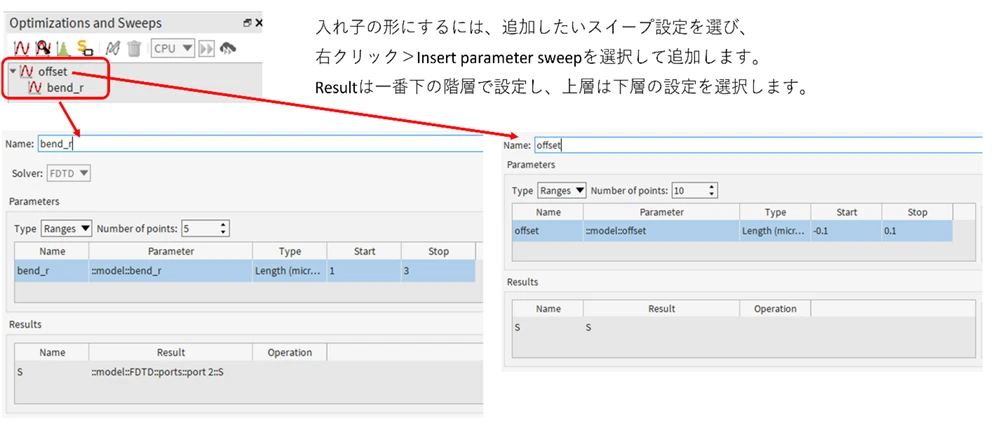Open the Type Ranges dropdown in offset dialog
The height and width of the screenshot is (425, 1000).
click(x=562, y=190)
